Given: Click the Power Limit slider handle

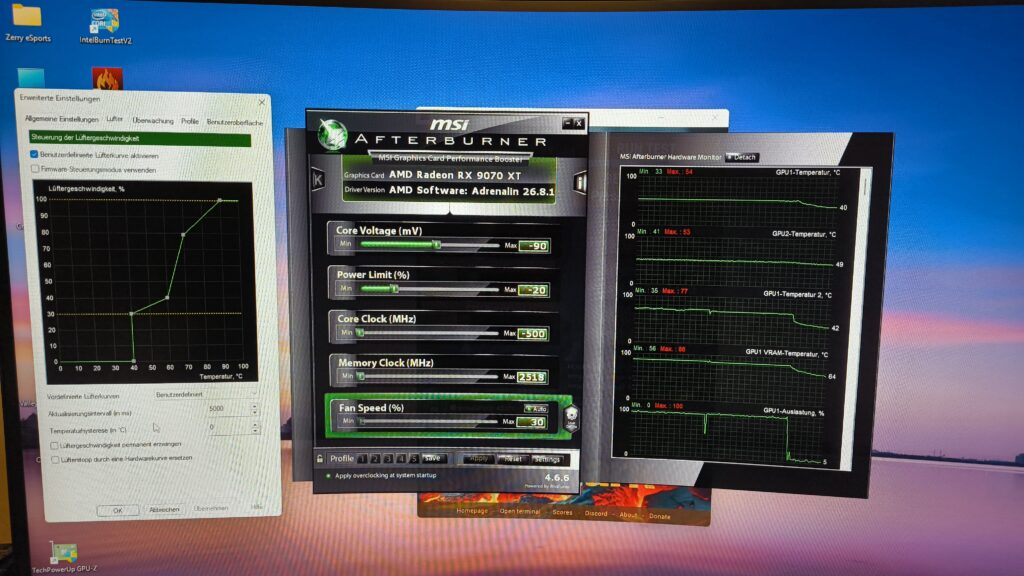Looking at the screenshot, I should click(394, 289).
